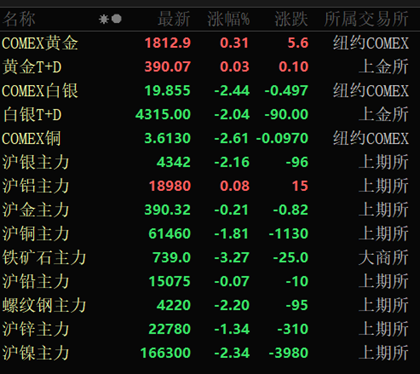Screen dimensions: 420x374
Task: Click the gray circle icon in header
Action: tap(116, 19)
